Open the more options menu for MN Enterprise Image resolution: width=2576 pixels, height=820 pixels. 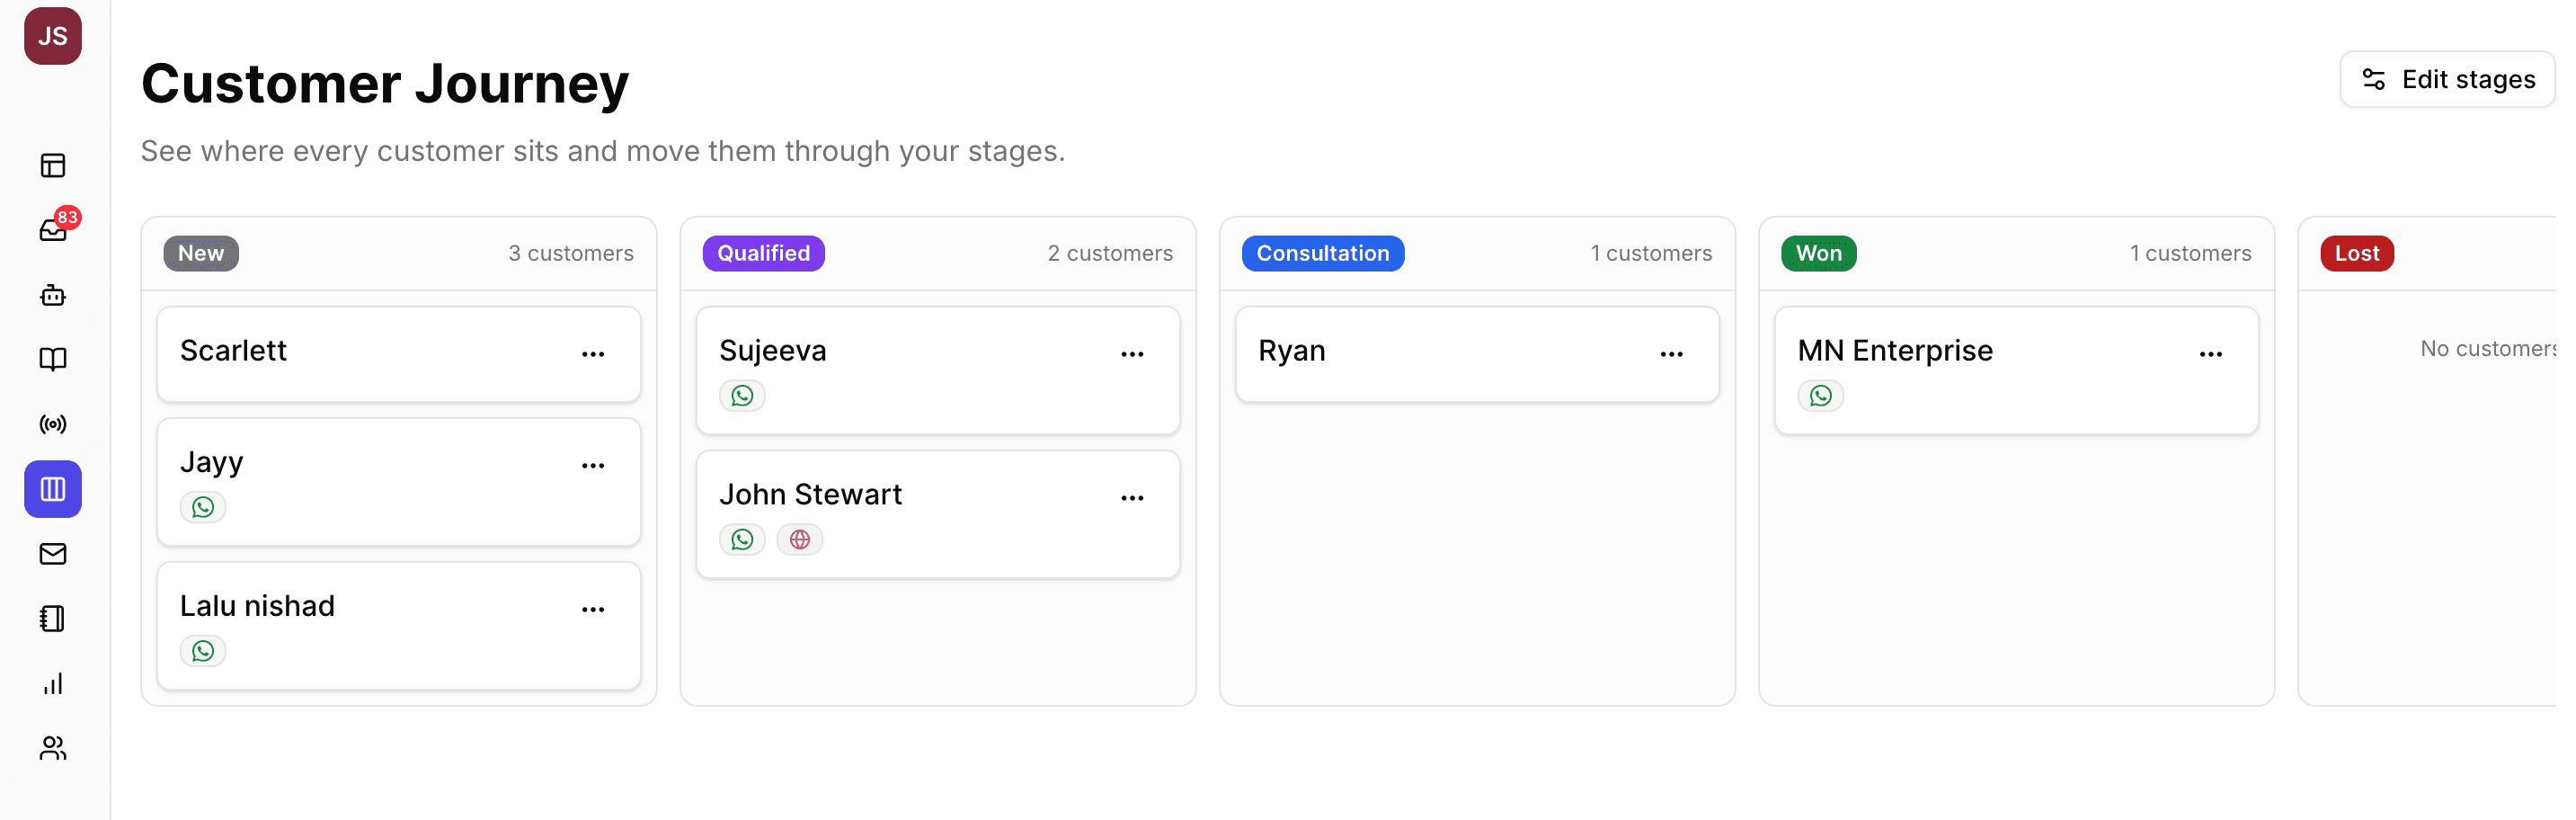tap(2211, 354)
